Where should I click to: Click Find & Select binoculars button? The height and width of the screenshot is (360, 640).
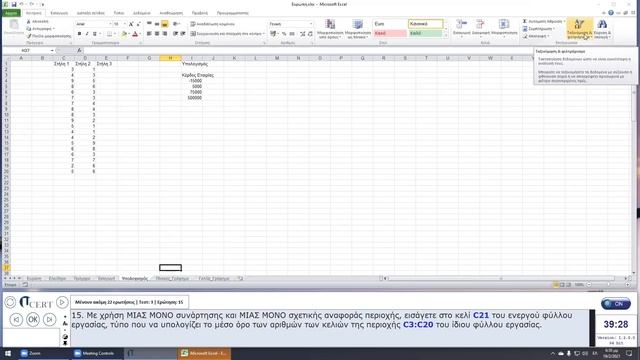pyautogui.click(x=602, y=29)
